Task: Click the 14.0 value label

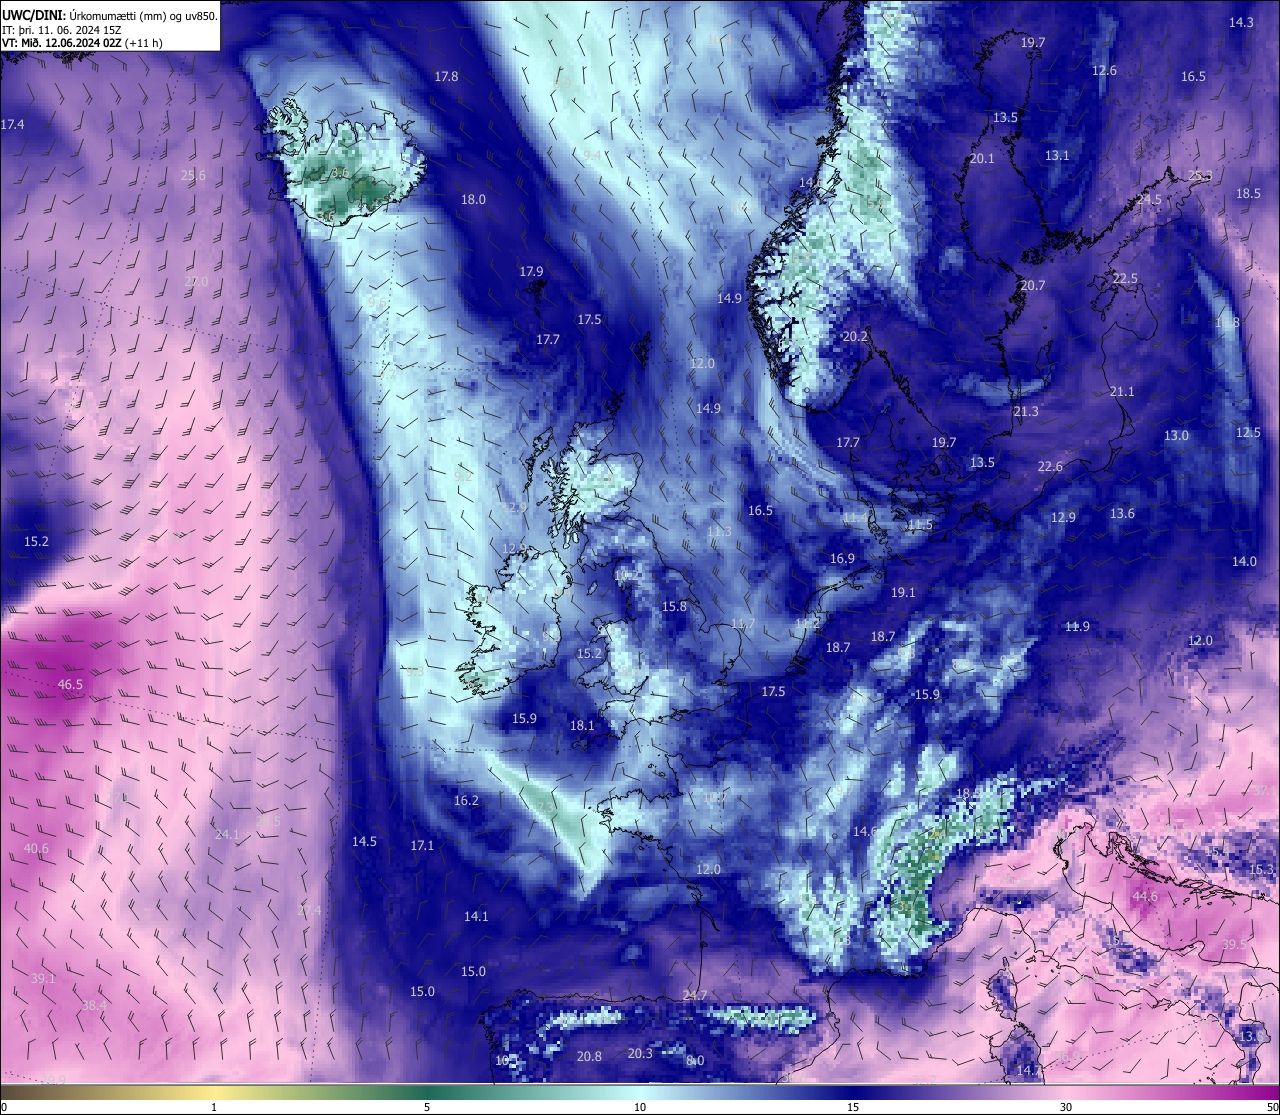Action: (1244, 562)
